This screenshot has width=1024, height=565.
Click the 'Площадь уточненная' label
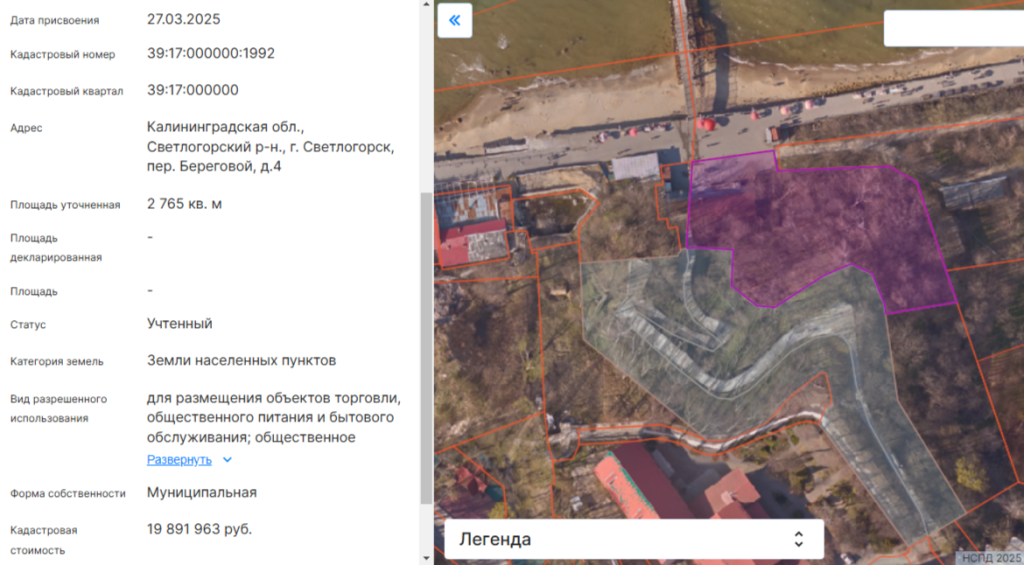65,205
